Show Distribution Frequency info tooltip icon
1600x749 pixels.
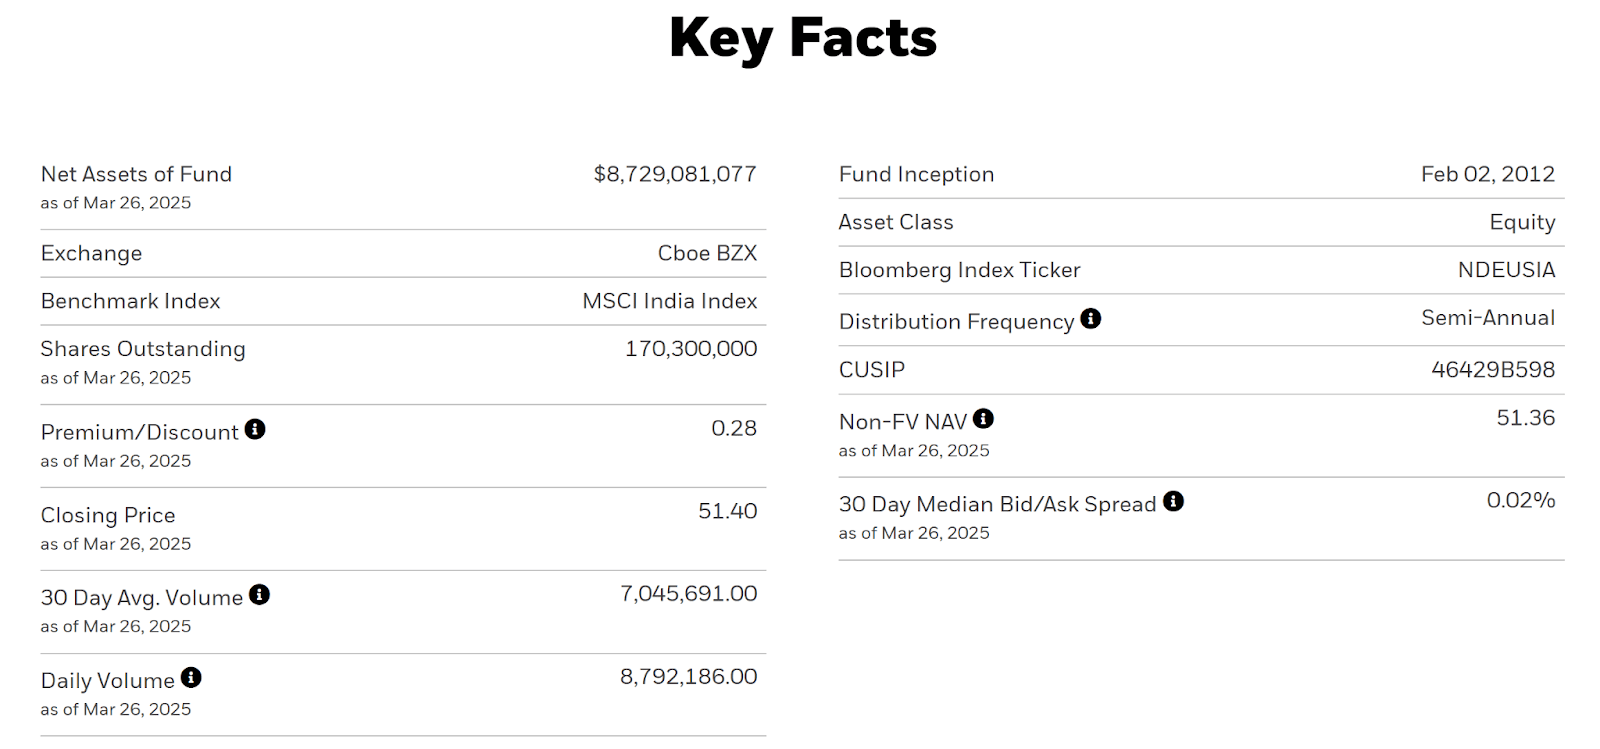point(1091,319)
